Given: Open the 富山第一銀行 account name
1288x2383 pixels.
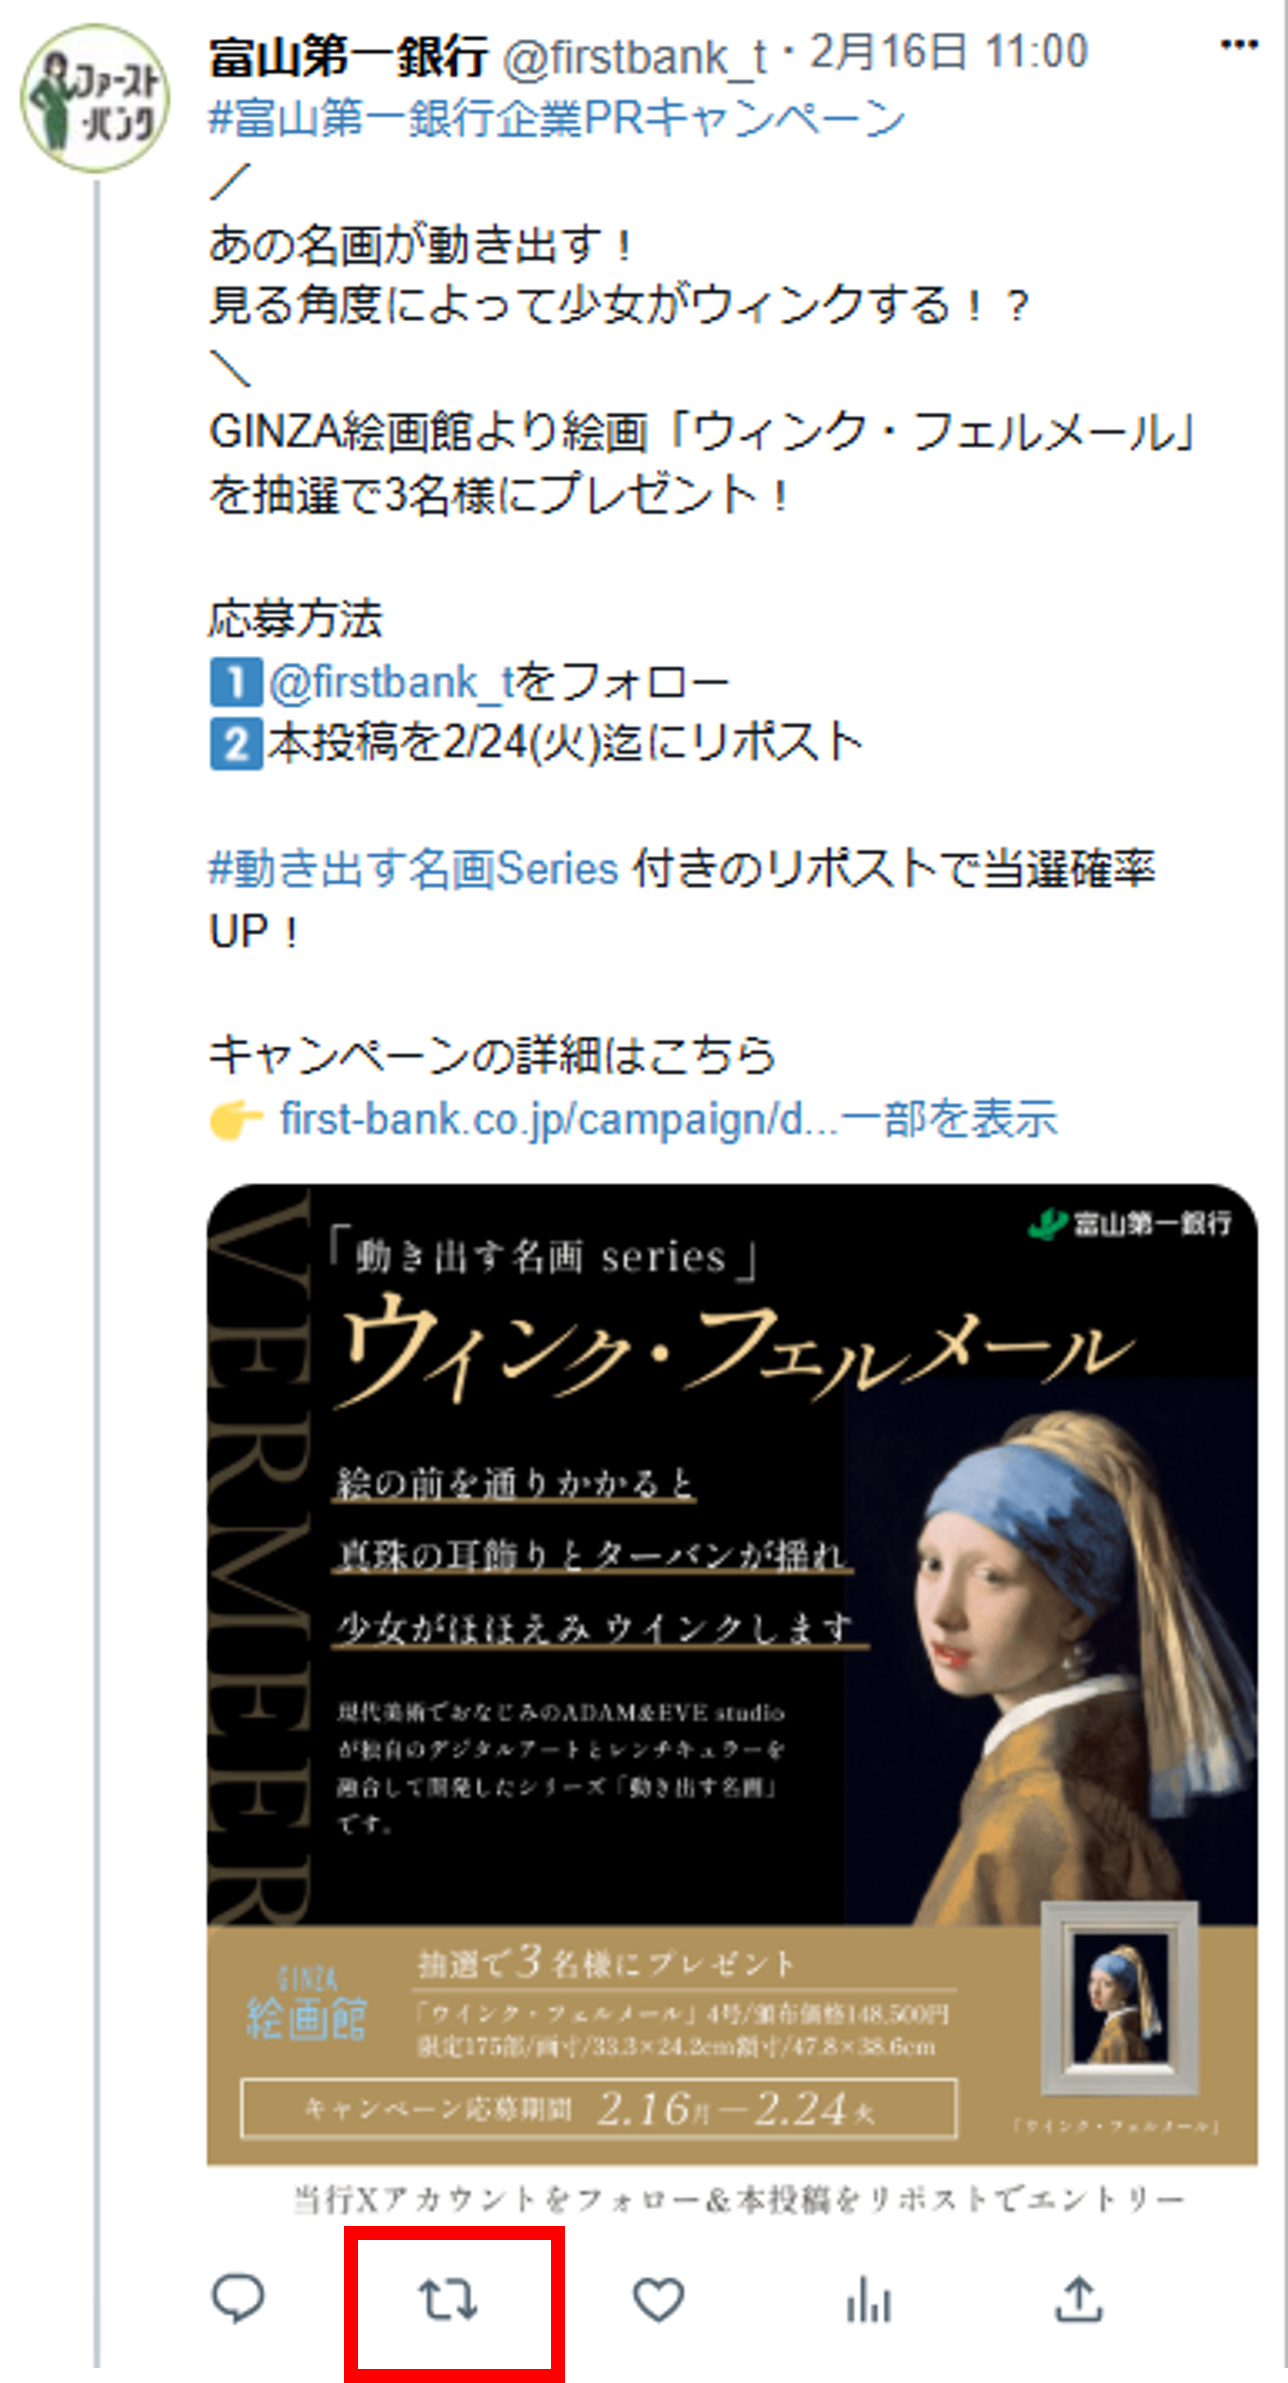Looking at the screenshot, I should [x=348, y=56].
